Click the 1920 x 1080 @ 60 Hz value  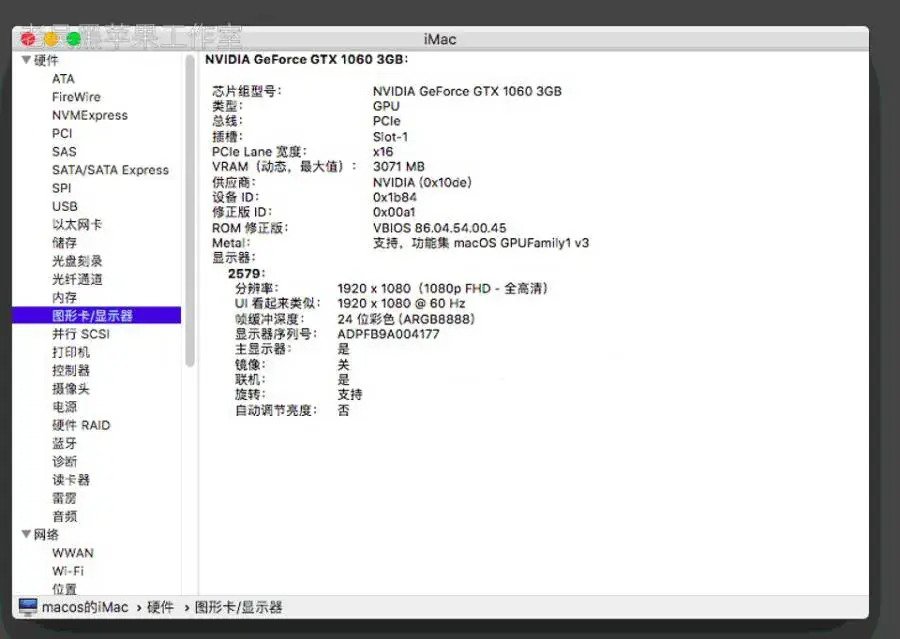coord(401,304)
